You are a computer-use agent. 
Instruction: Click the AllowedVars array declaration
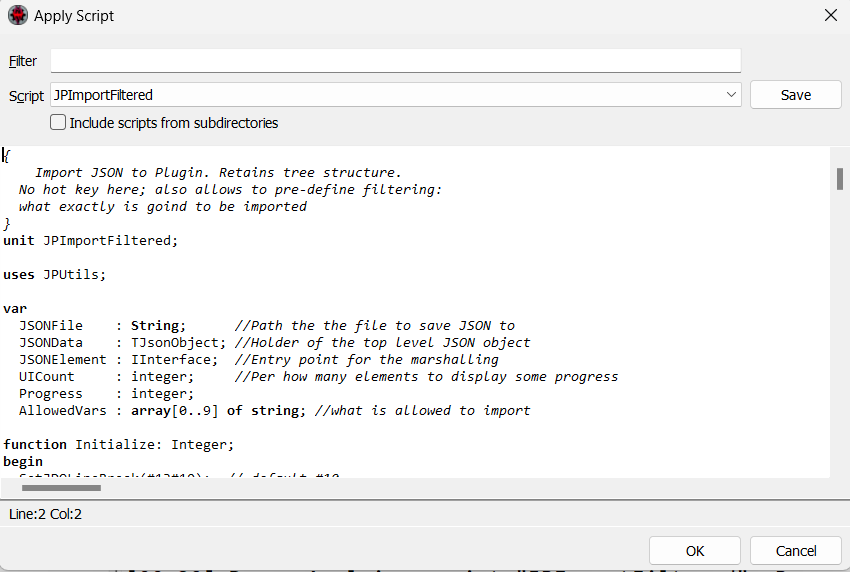163,411
